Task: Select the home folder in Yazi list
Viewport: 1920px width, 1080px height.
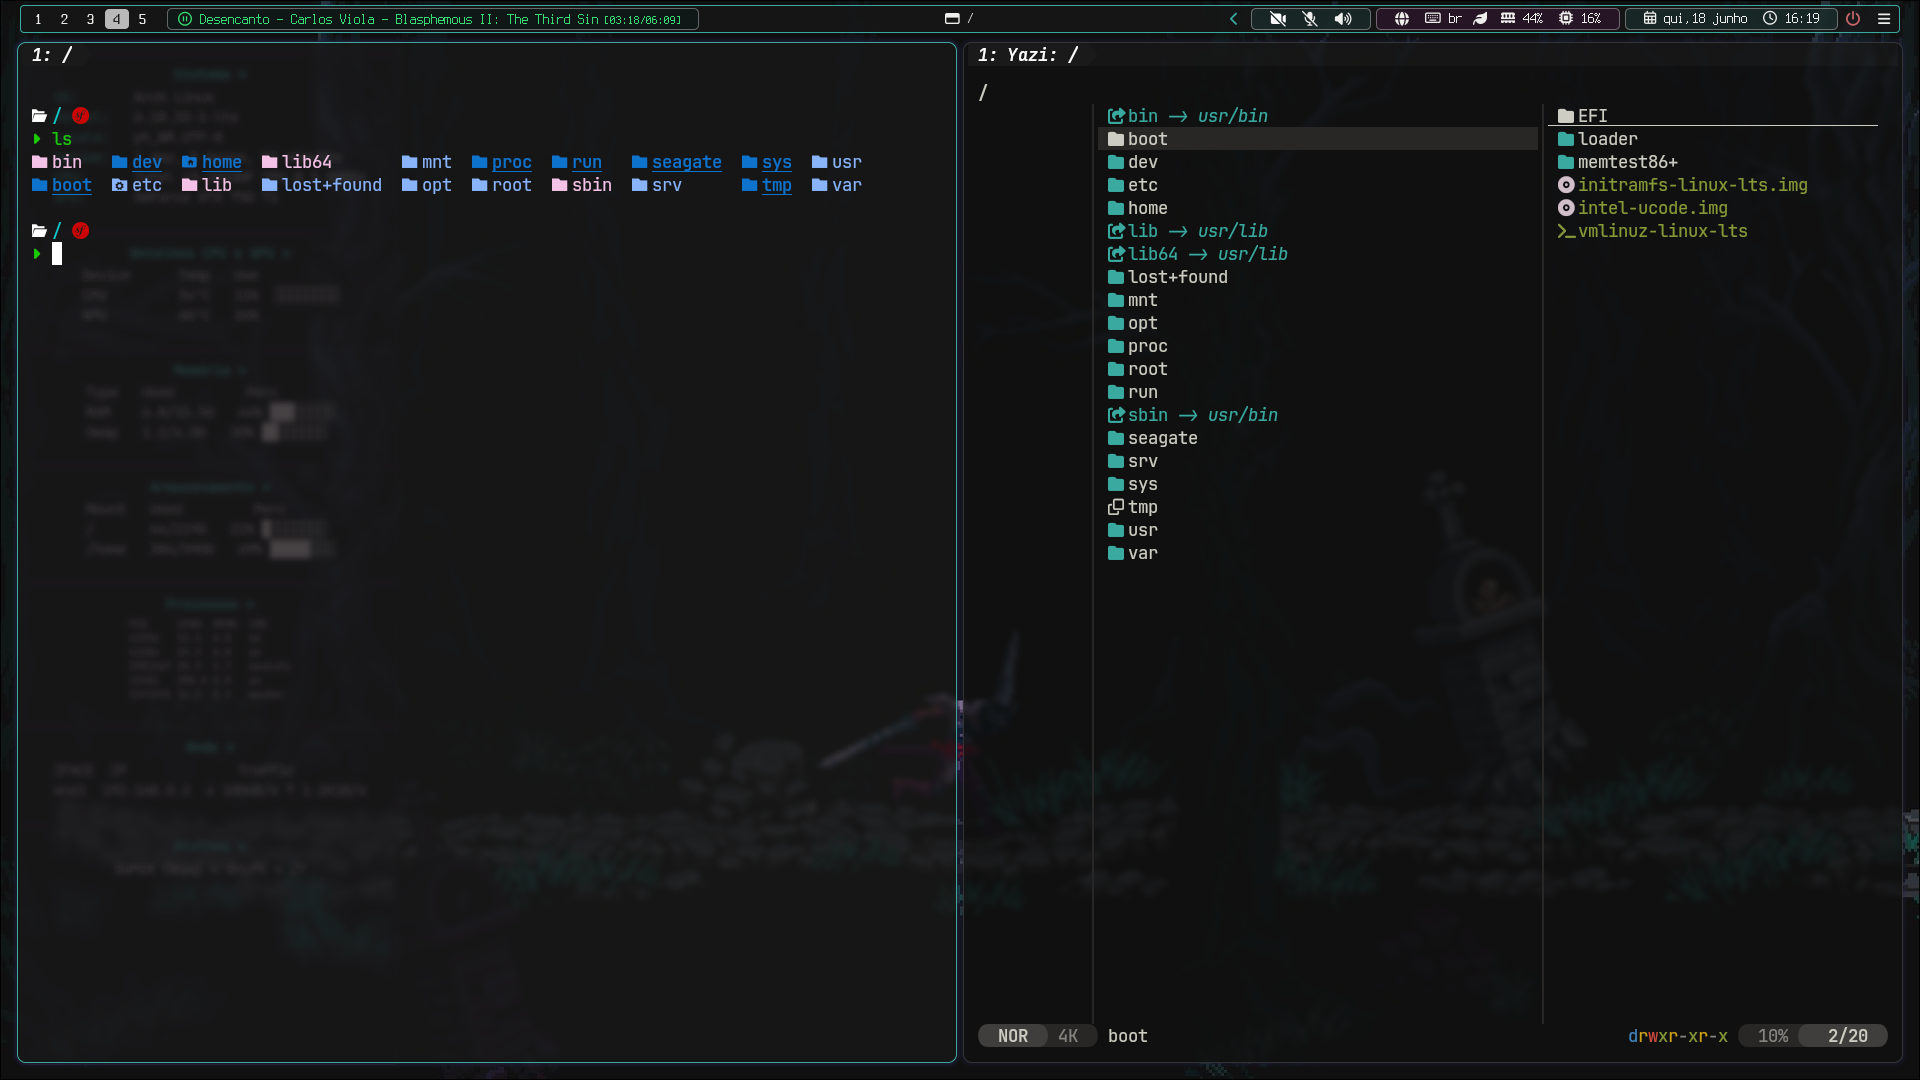Action: (x=1318, y=208)
